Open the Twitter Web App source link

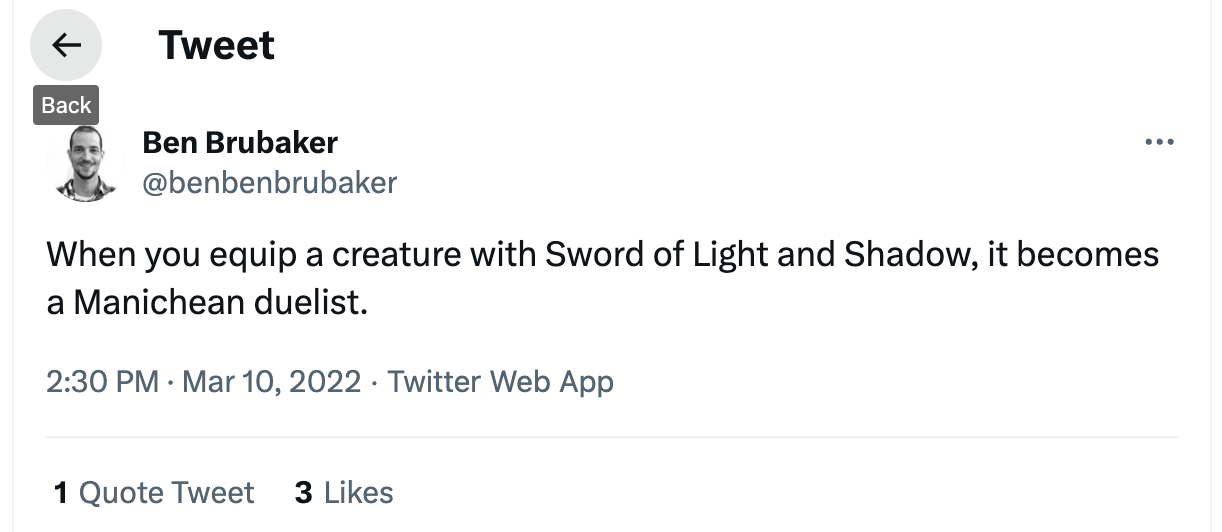point(500,381)
